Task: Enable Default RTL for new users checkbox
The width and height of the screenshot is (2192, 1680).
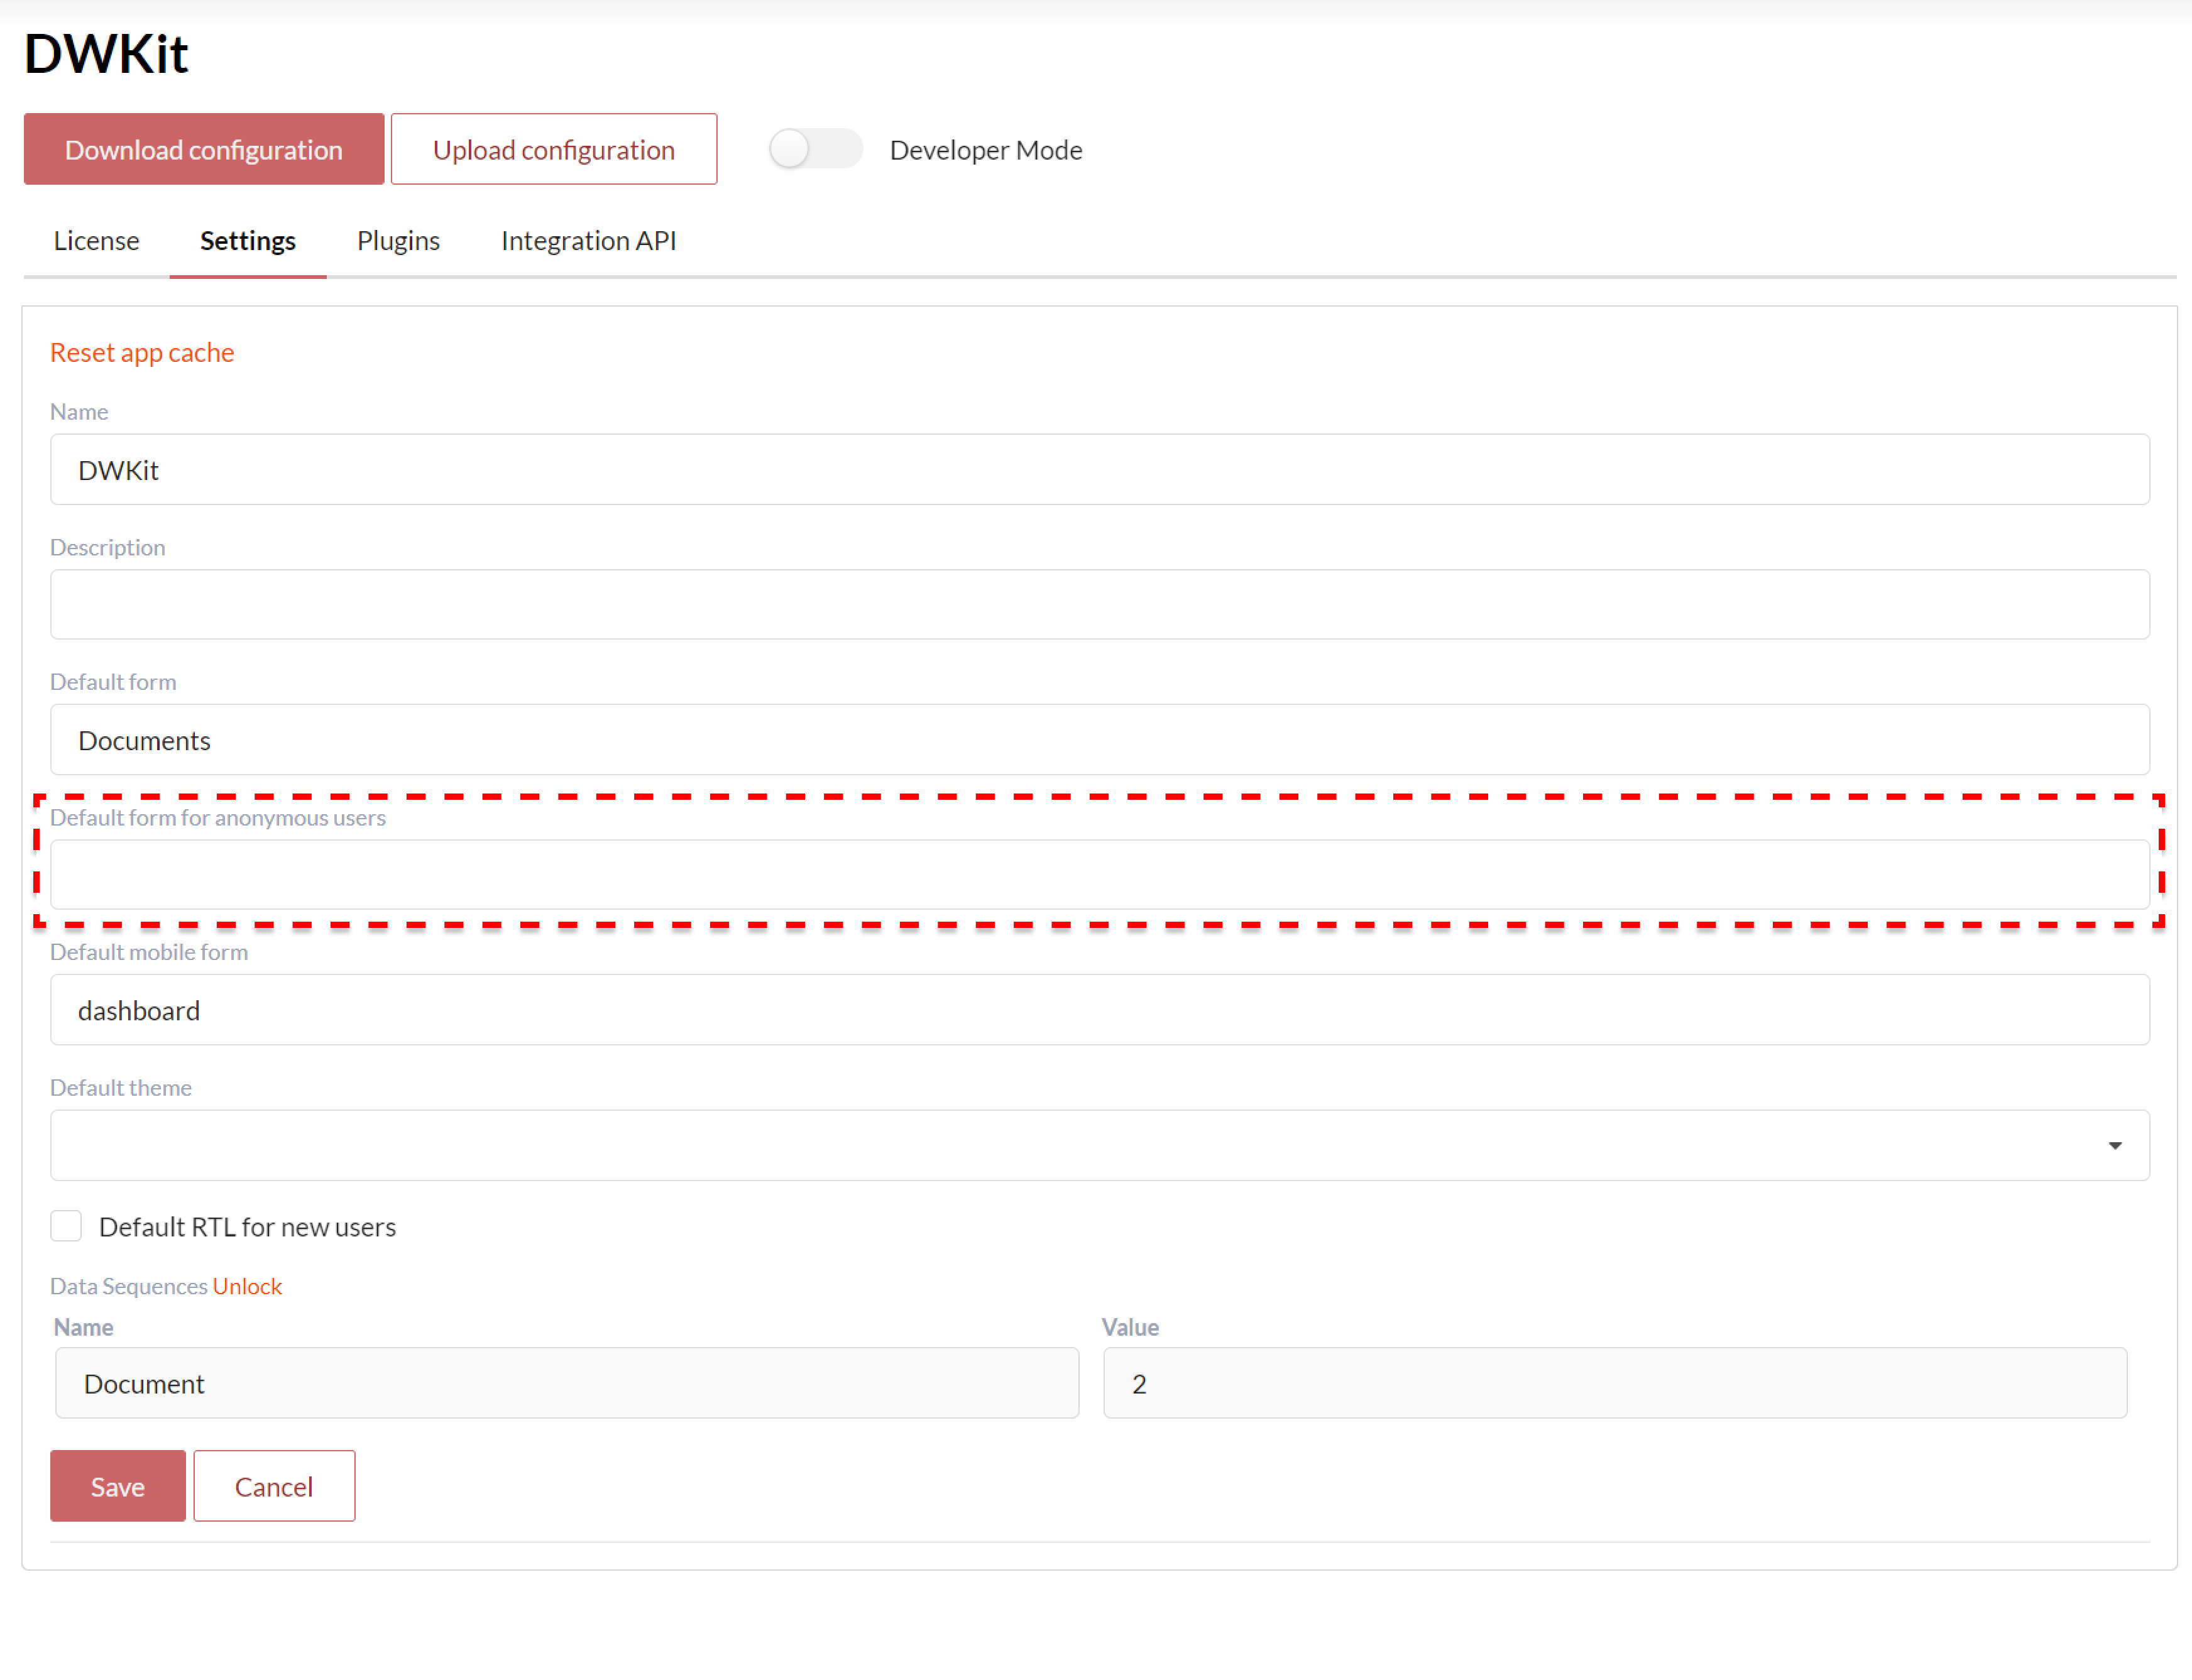Action: coord(66,1226)
